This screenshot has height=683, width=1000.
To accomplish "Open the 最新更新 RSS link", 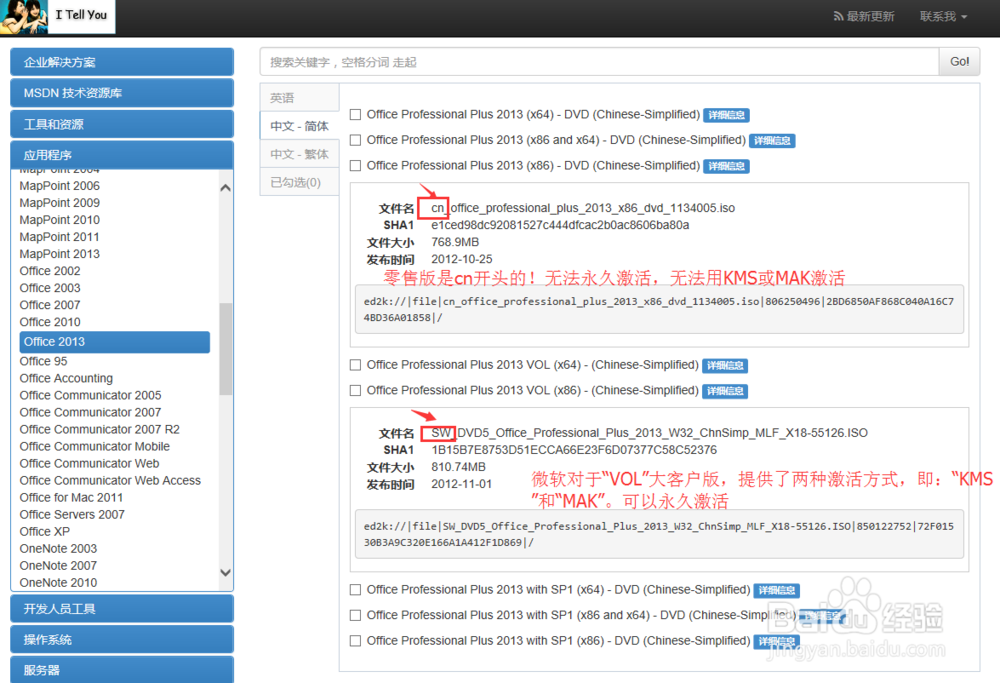I will coord(864,17).
